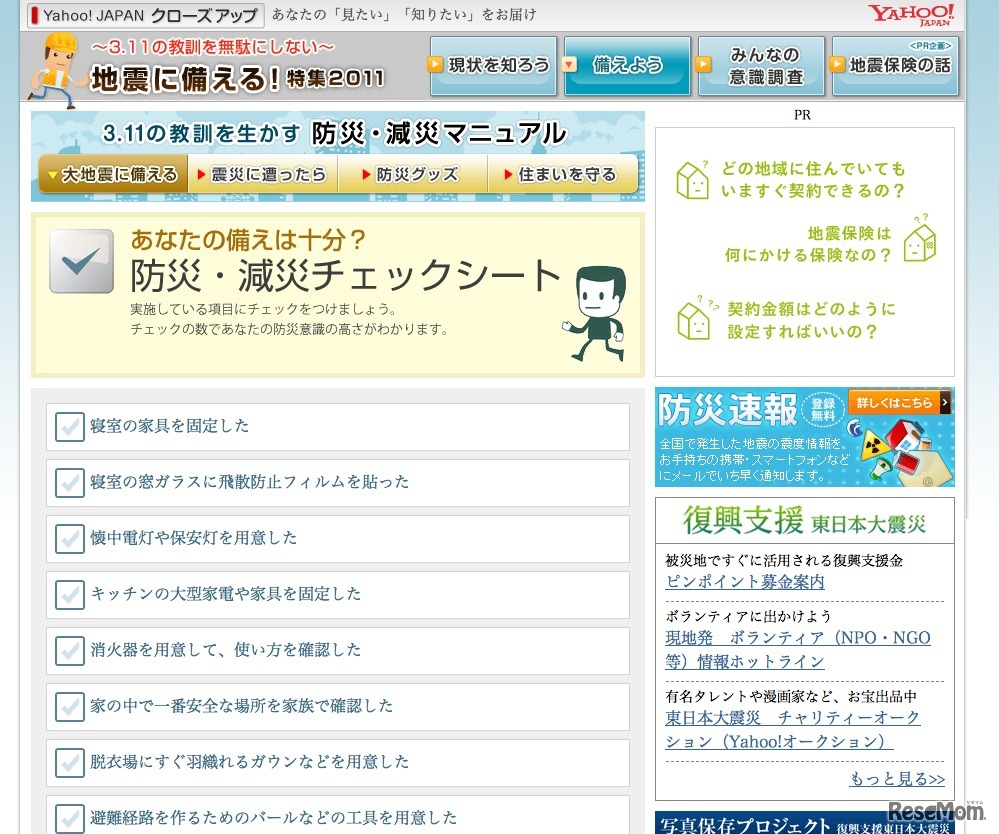This screenshot has width=999, height=834.
Task: Check 寝室の家具を固定した
Action: coord(69,426)
